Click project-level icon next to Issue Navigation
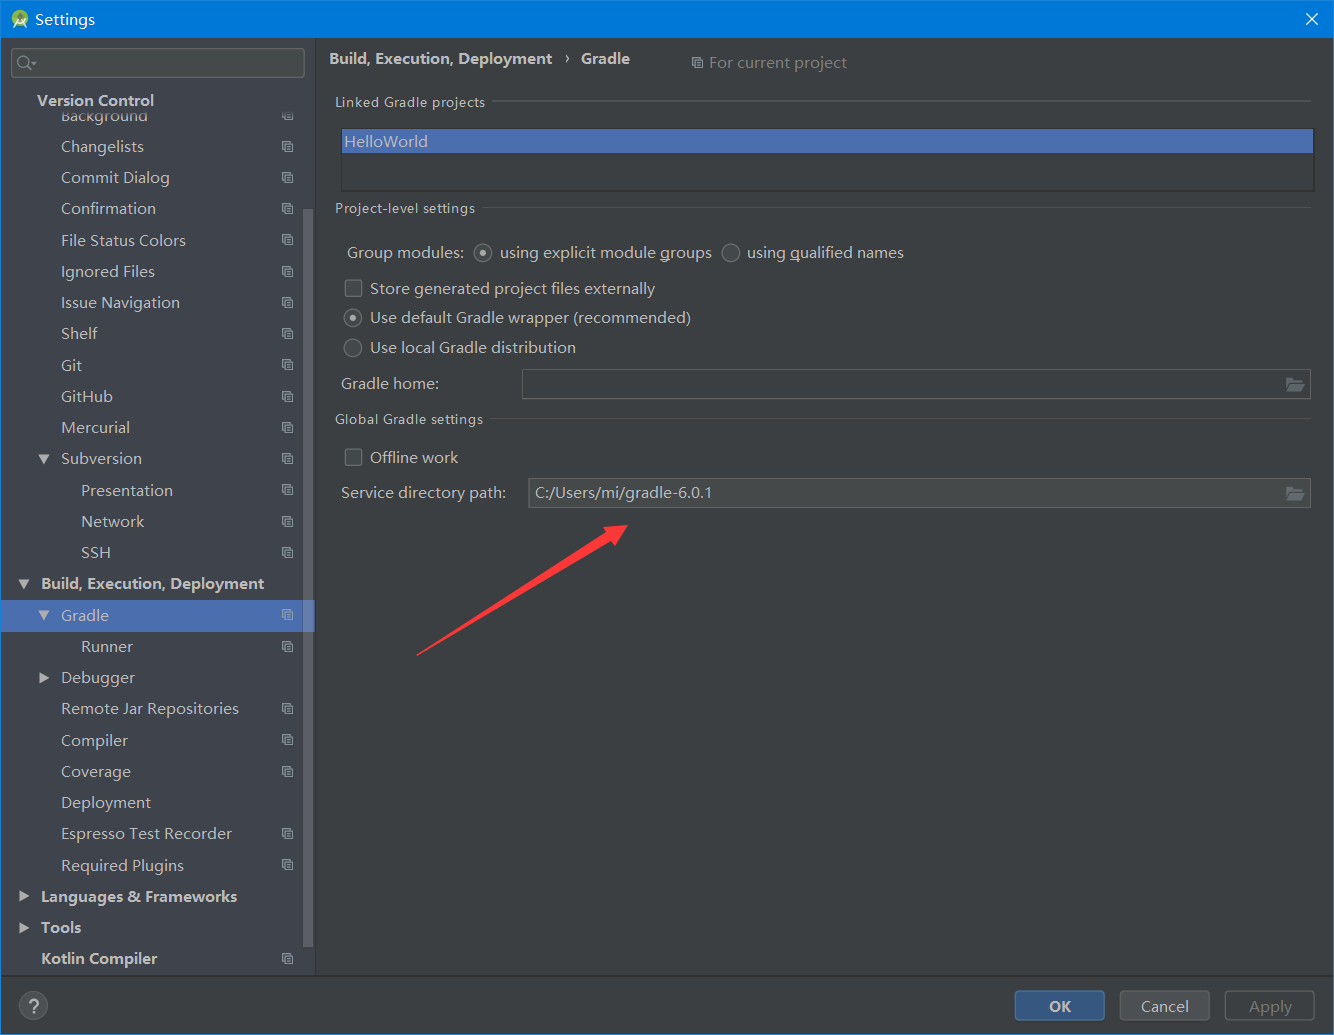1334x1035 pixels. point(287,303)
